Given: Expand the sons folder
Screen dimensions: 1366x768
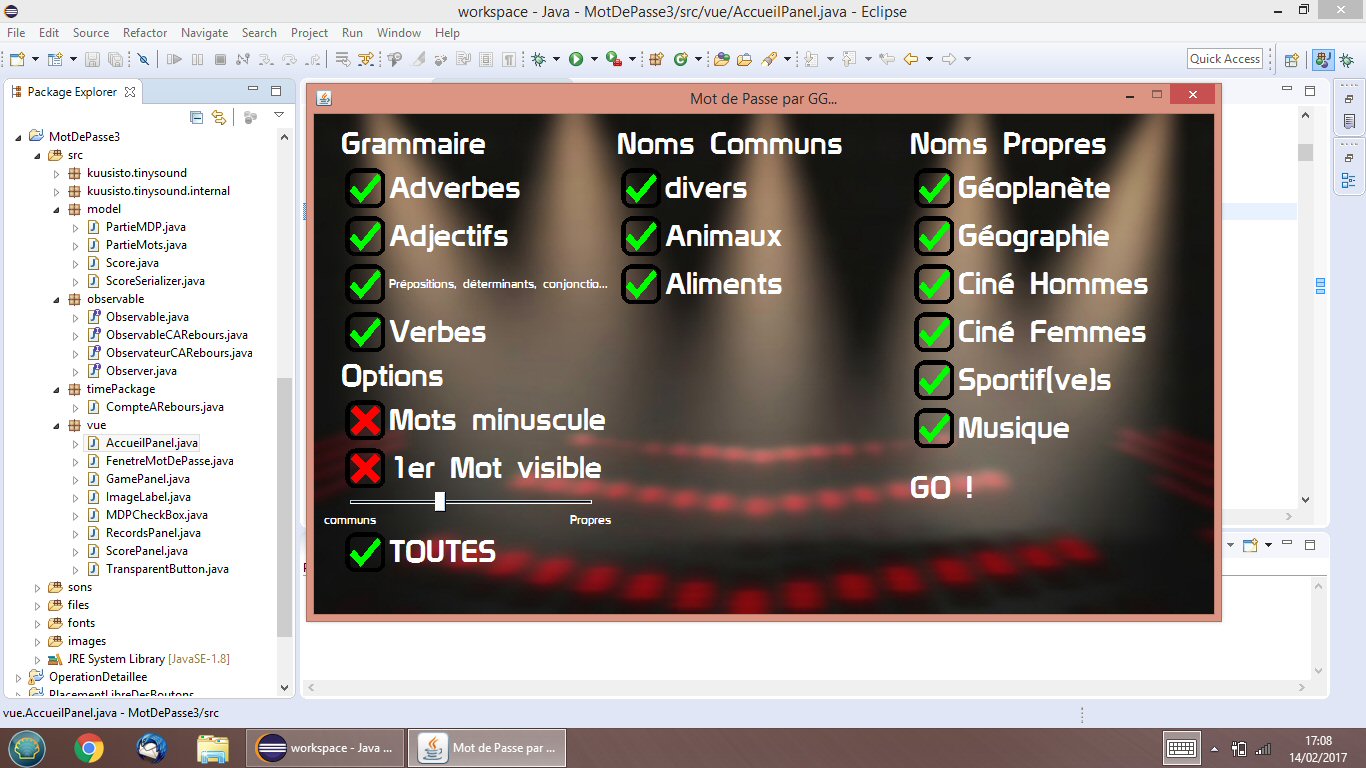Looking at the screenshot, I should [38, 587].
